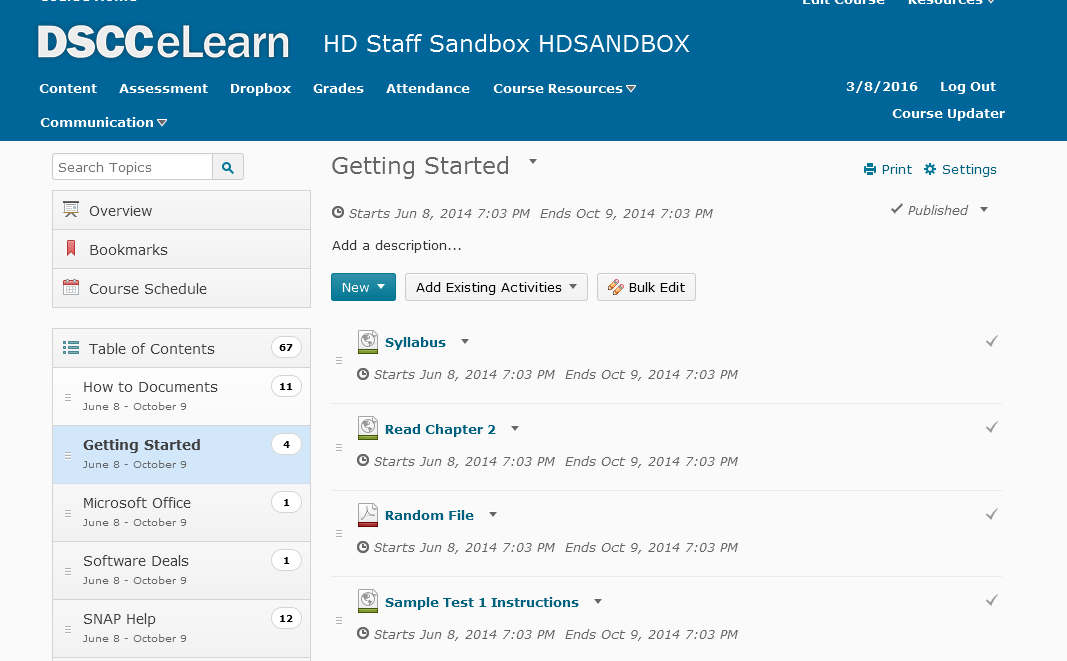Open the Published status dropdown

pos(984,210)
